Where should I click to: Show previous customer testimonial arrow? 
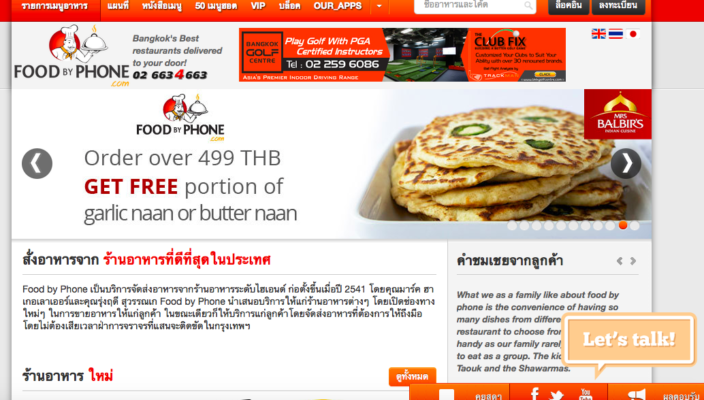620,261
